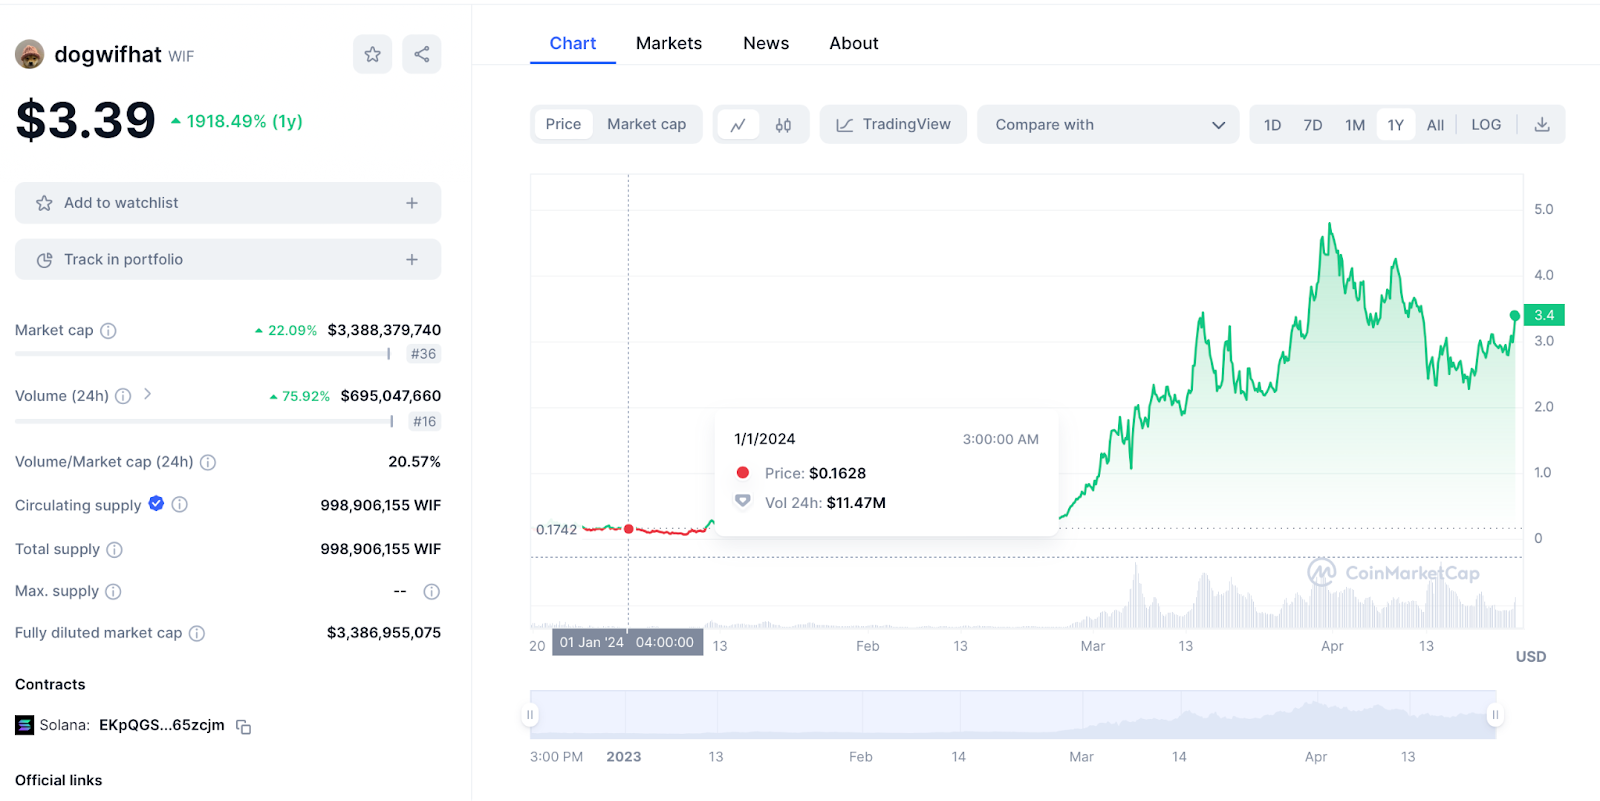Click info icon next to Max. supply label
This screenshot has width=1600, height=801.
[113, 592]
